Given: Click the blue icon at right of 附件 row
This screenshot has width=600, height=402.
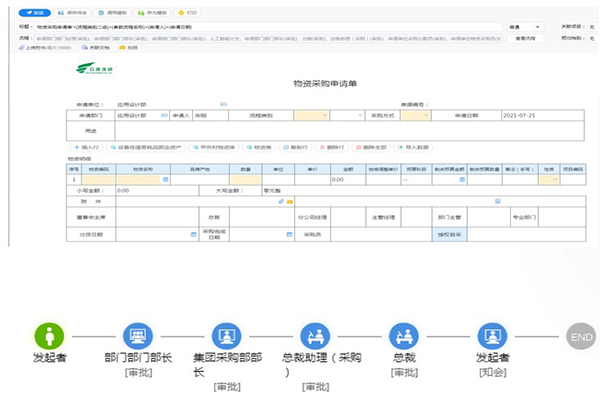Looking at the screenshot, I should [x=497, y=201].
